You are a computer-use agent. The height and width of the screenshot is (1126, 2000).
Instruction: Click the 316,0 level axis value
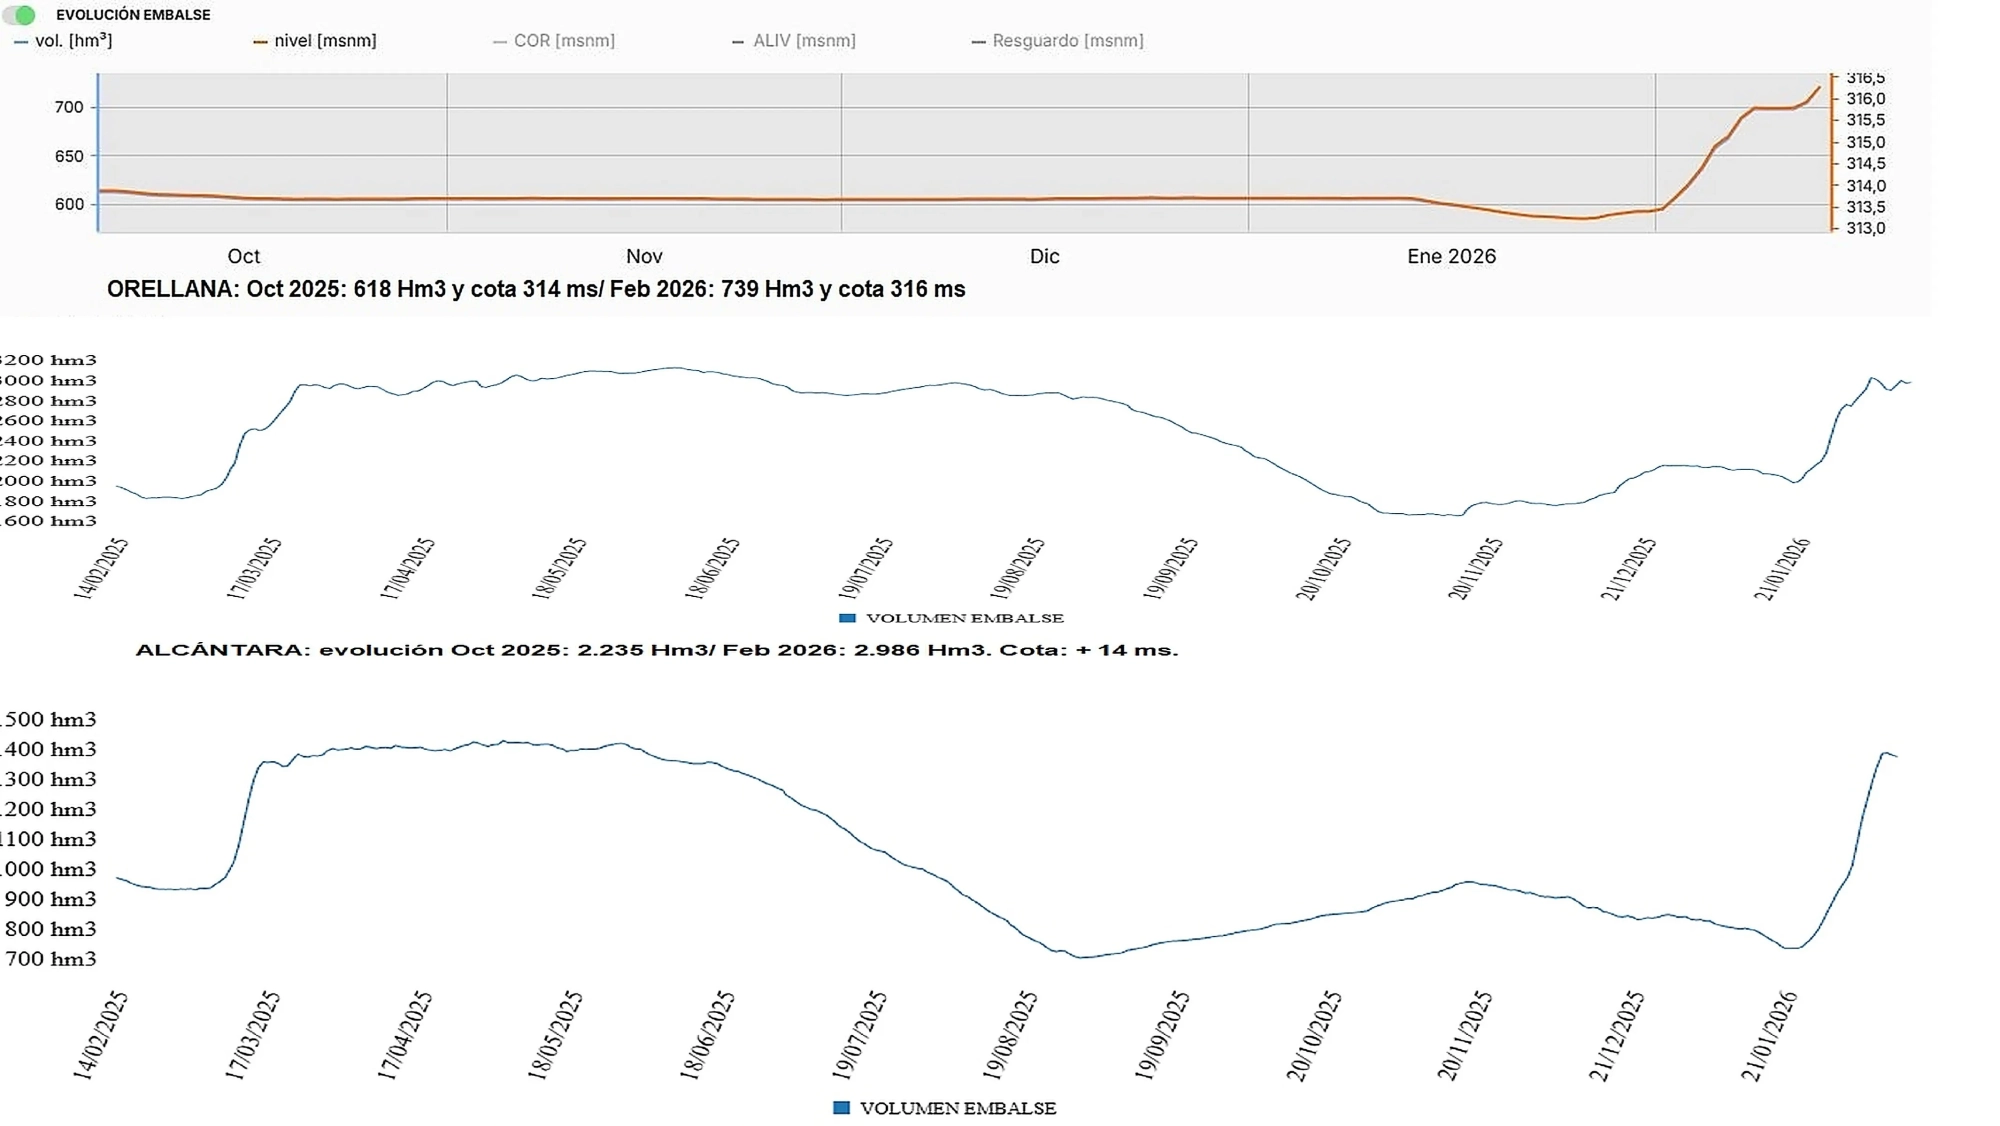[x=1865, y=98]
